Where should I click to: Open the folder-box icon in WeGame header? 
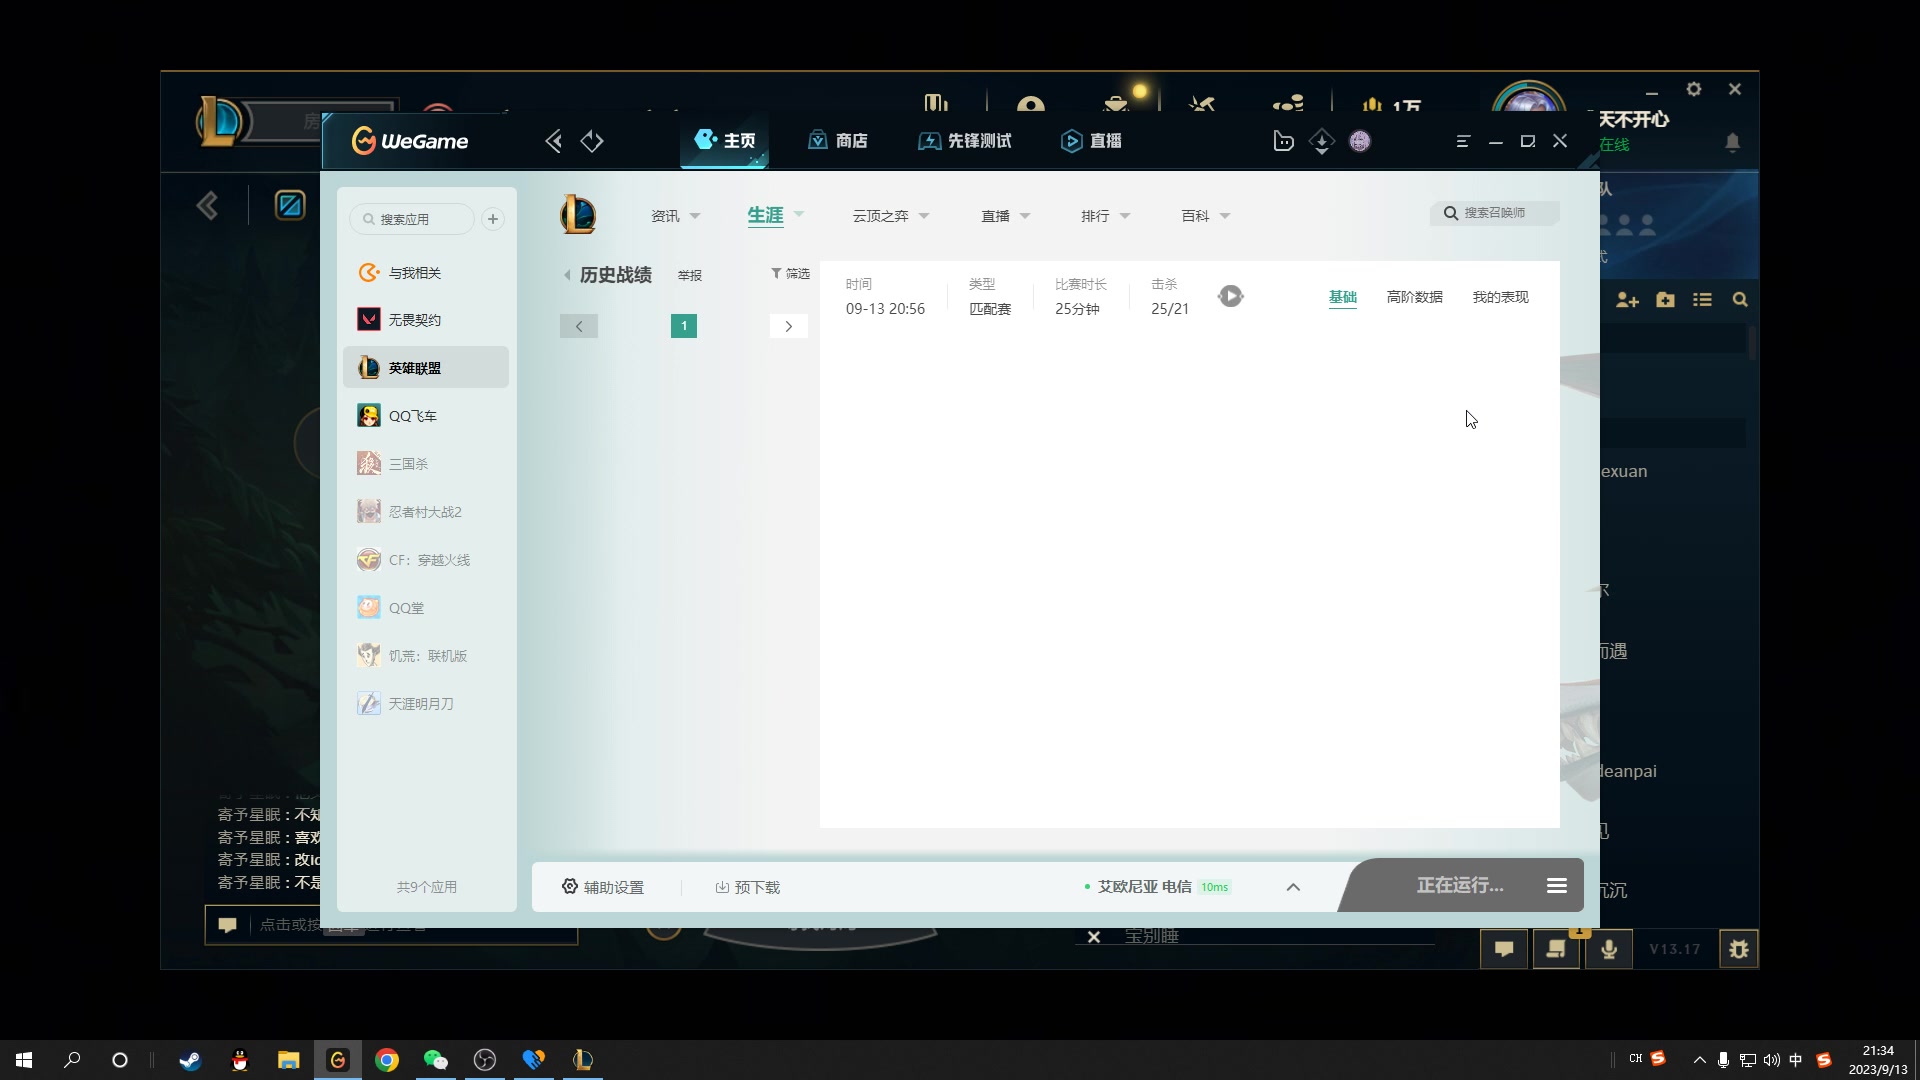[1283, 141]
